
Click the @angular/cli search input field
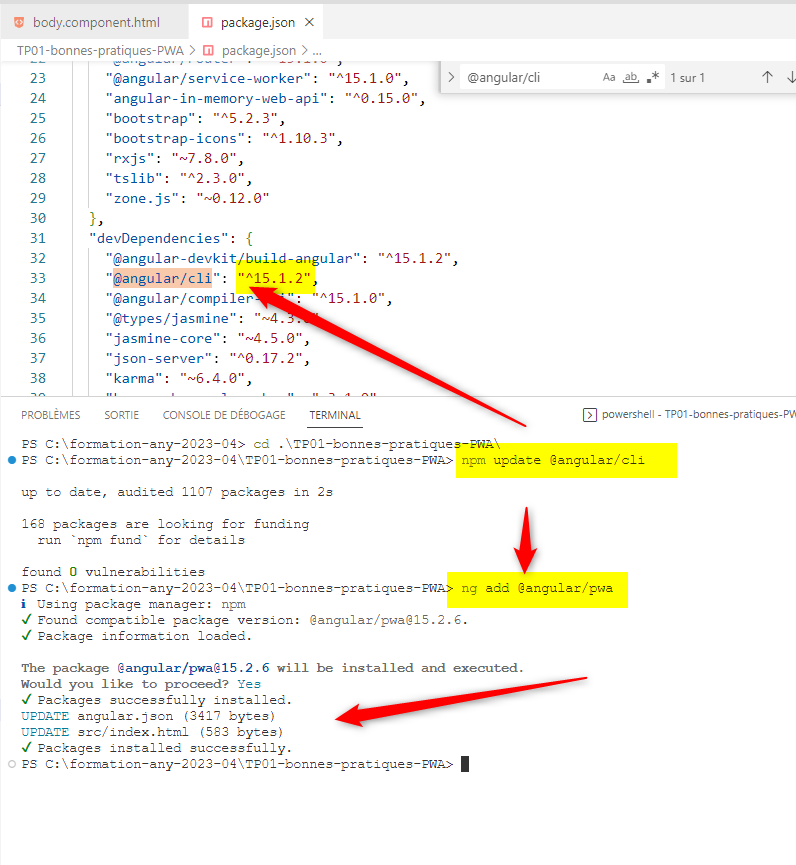tap(530, 78)
